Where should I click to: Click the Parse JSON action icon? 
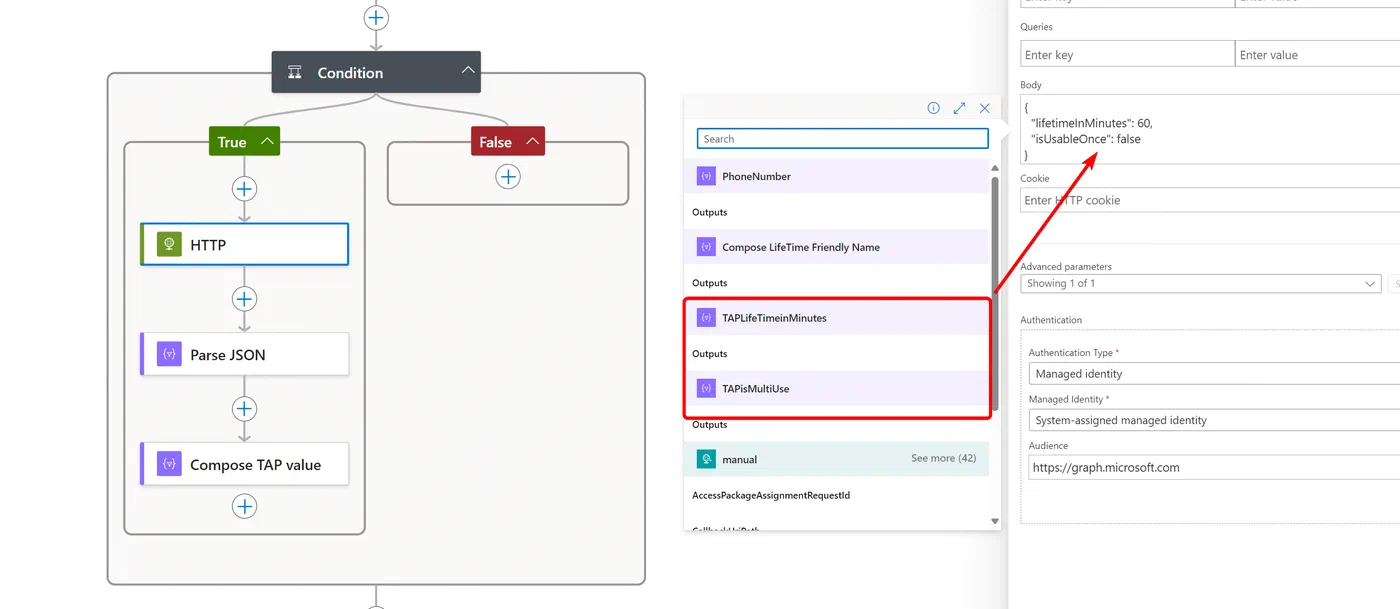[169, 354]
